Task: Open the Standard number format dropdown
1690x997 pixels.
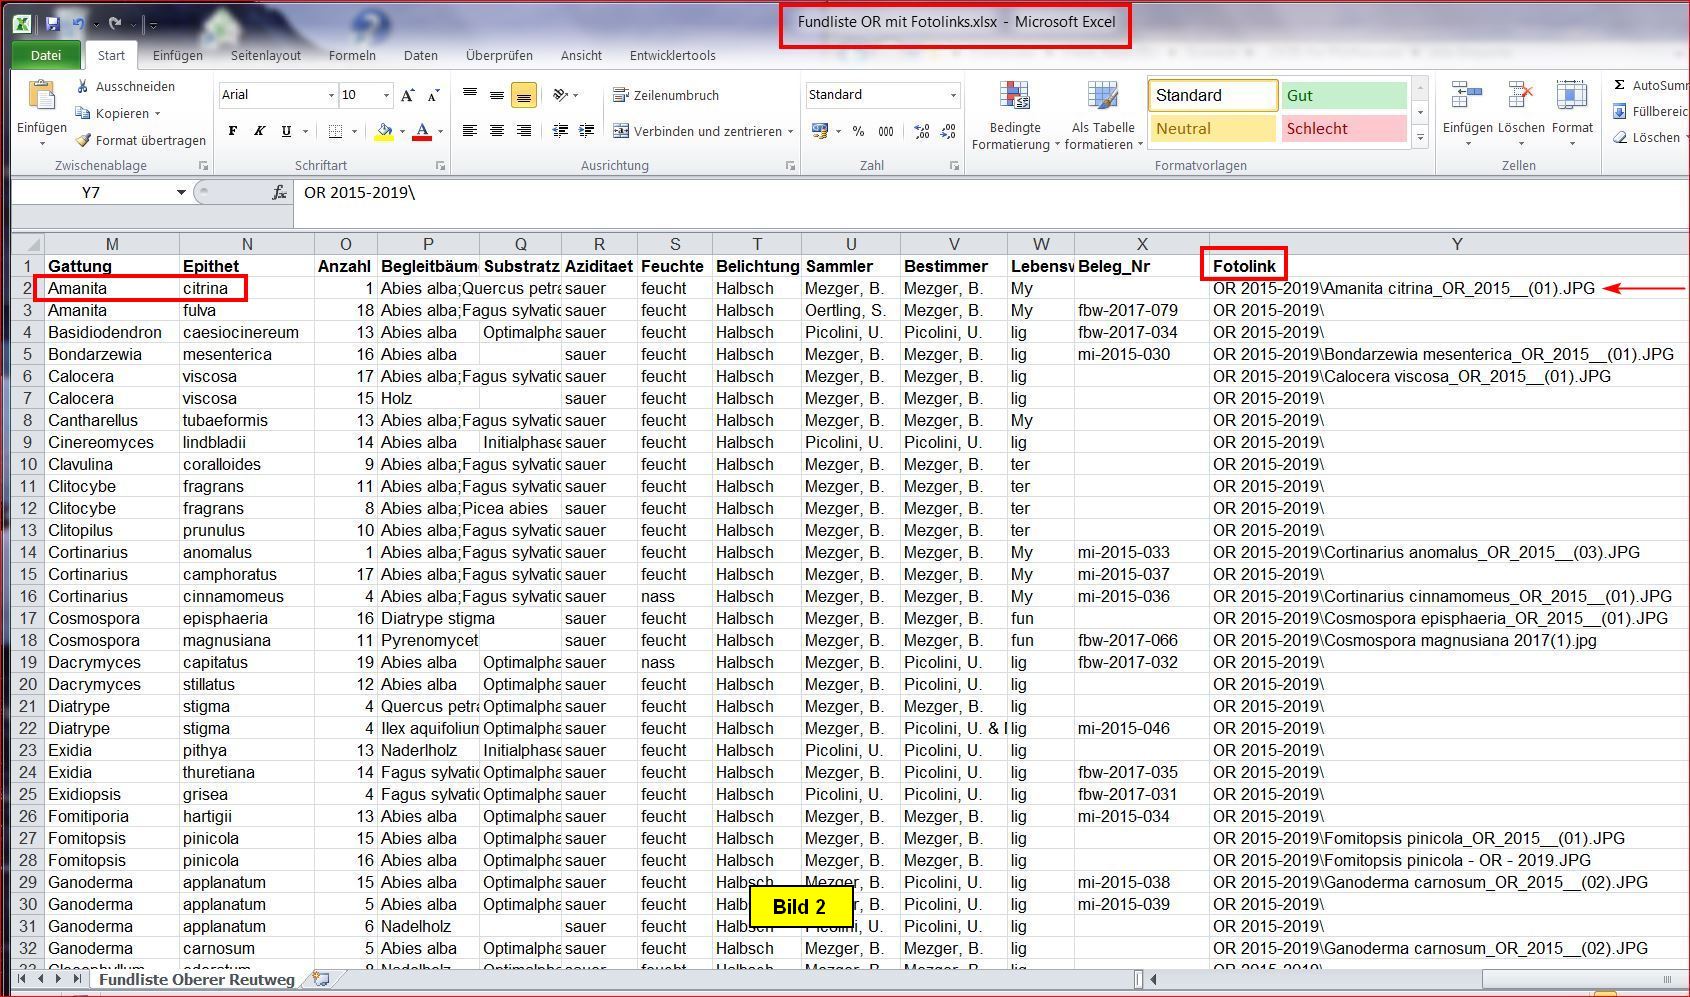Action: click(x=952, y=95)
